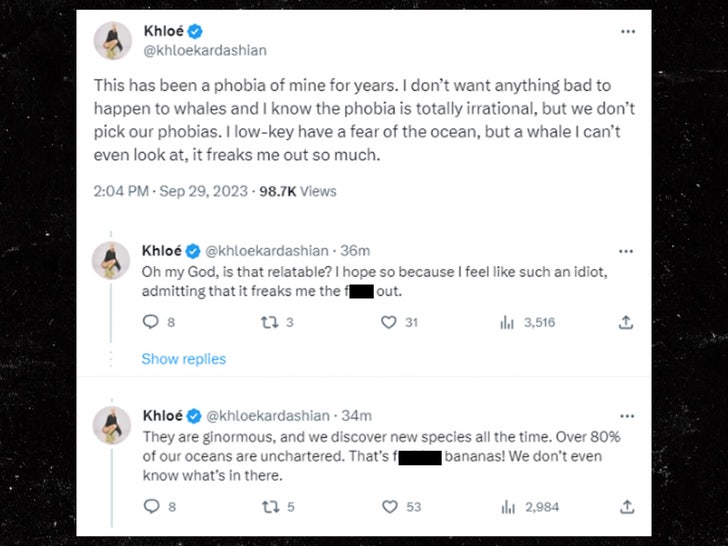Image resolution: width=728 pixels, height=546 pixels.
Task: Open the @khloekardashian handle on main tweet
Action: tap(205, 50)
